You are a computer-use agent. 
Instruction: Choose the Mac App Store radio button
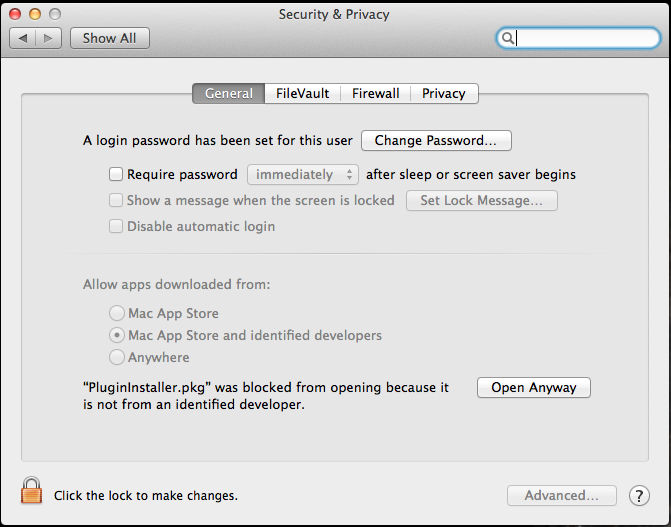116,313
